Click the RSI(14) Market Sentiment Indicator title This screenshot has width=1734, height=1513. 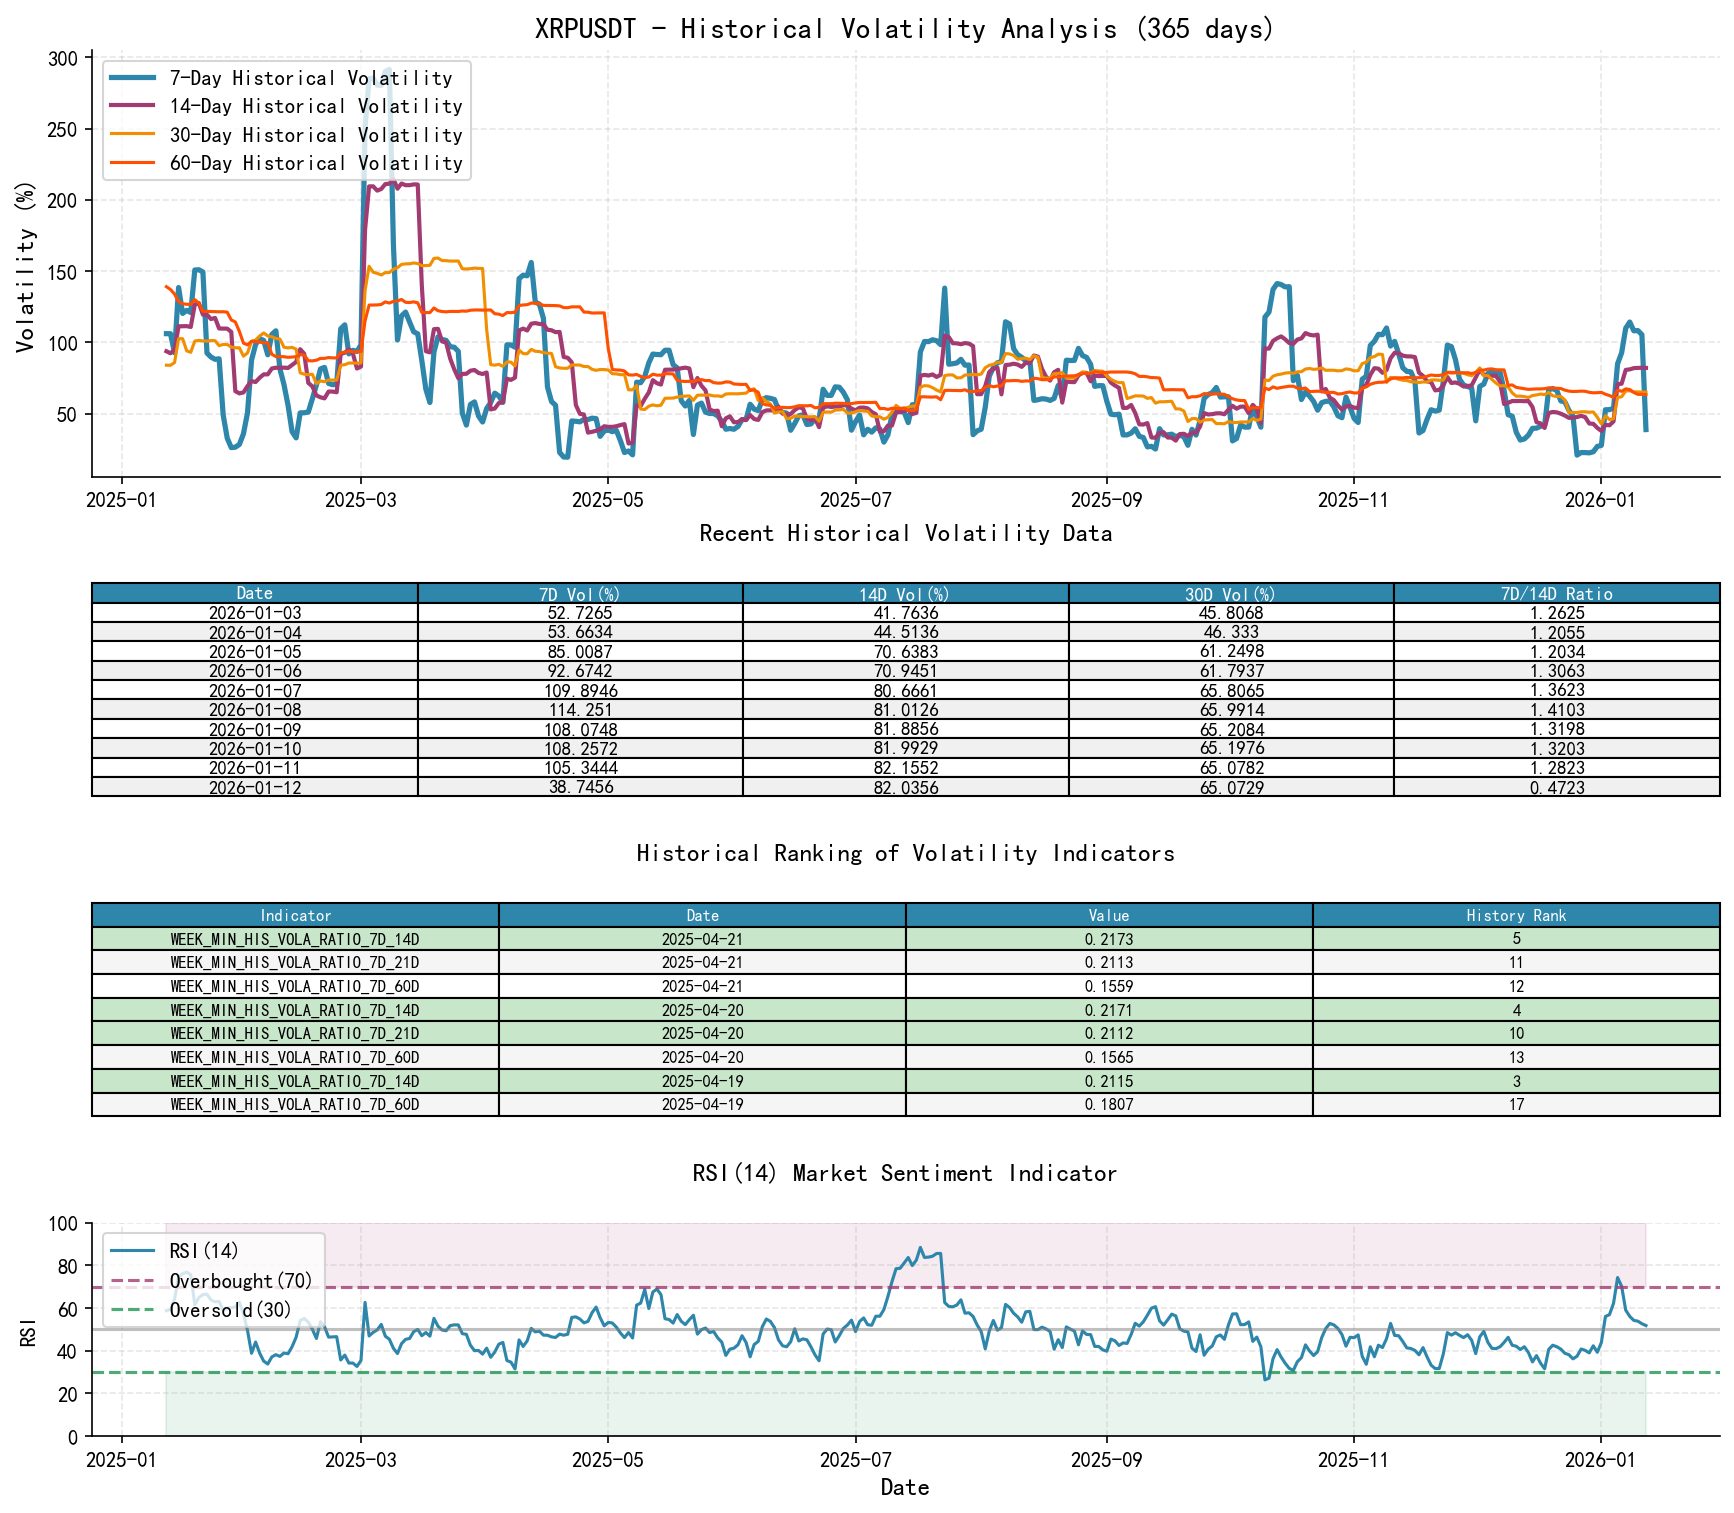905,1173
